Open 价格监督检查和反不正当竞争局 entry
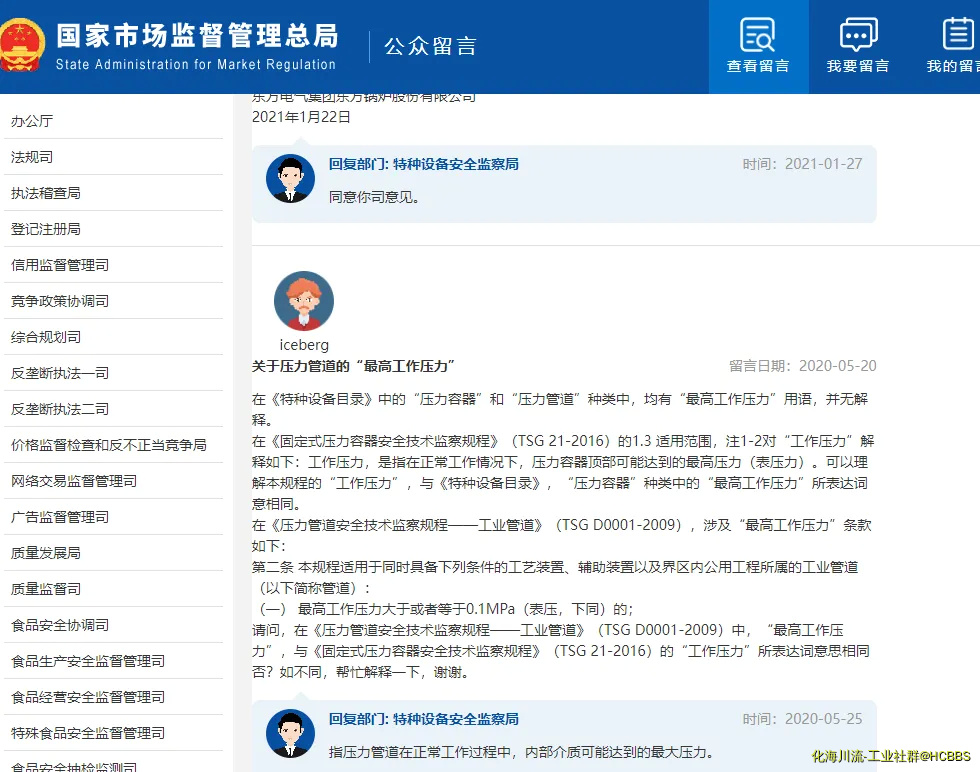The width and height of the screenshot is (980, 772). coord(108,445)
